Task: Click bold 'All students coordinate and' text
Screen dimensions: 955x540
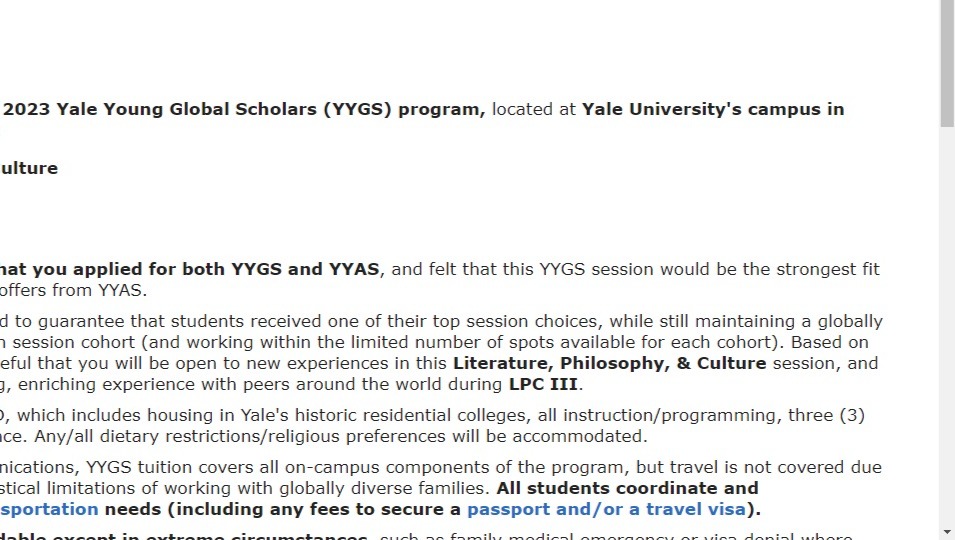Action: [627, 488]
